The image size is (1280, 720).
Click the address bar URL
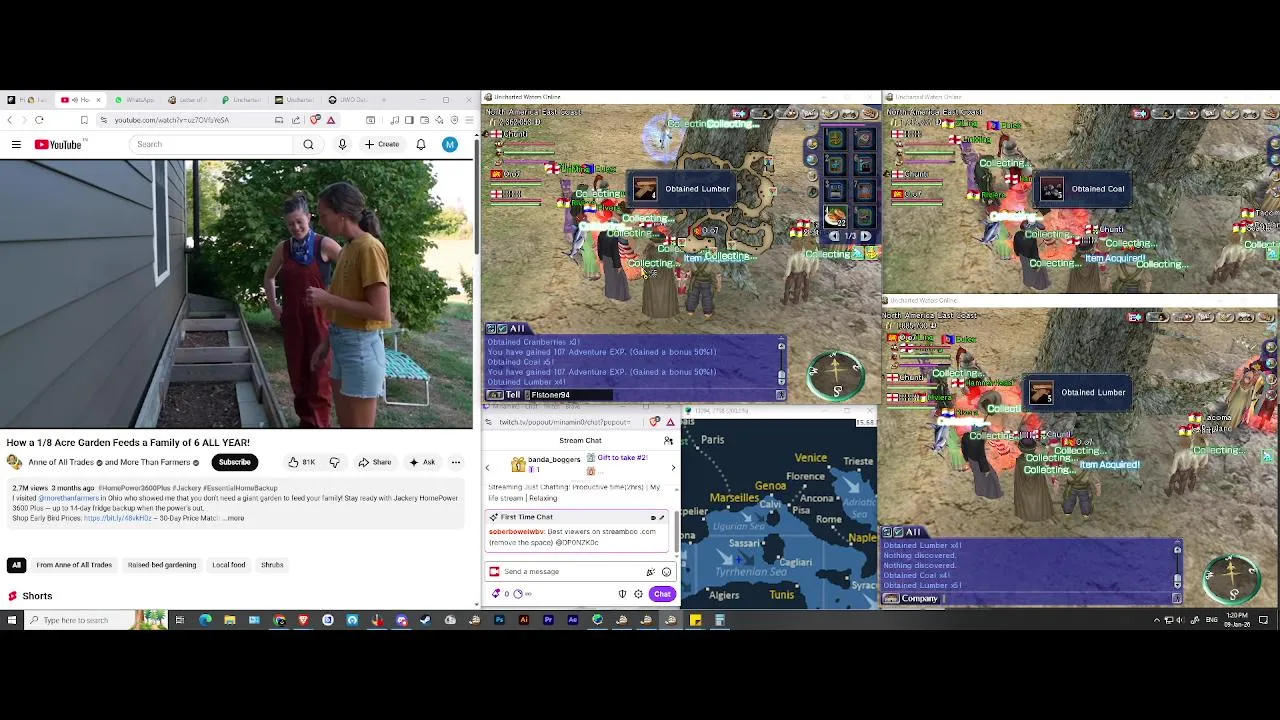pyautogui.click(x=171, y=120)
